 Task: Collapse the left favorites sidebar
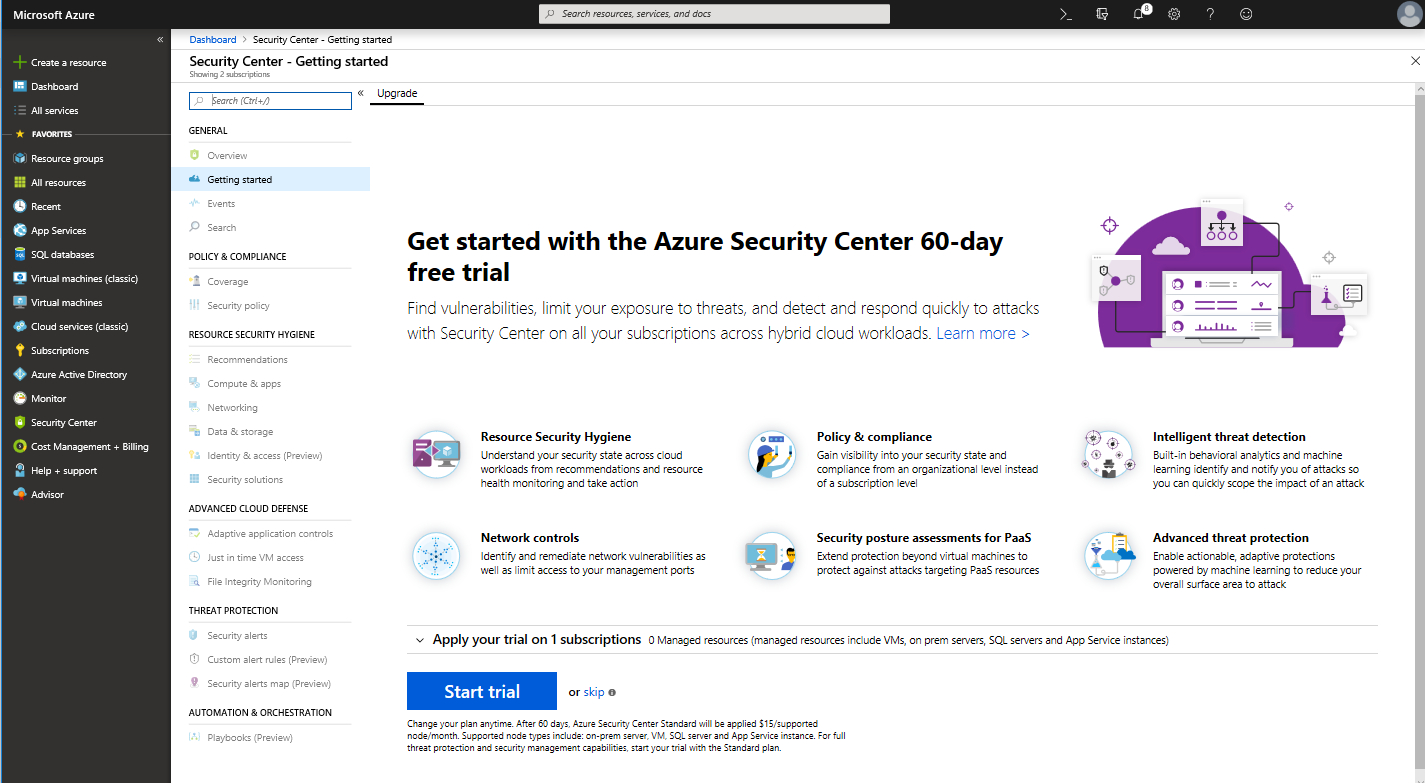coord(160,39)
